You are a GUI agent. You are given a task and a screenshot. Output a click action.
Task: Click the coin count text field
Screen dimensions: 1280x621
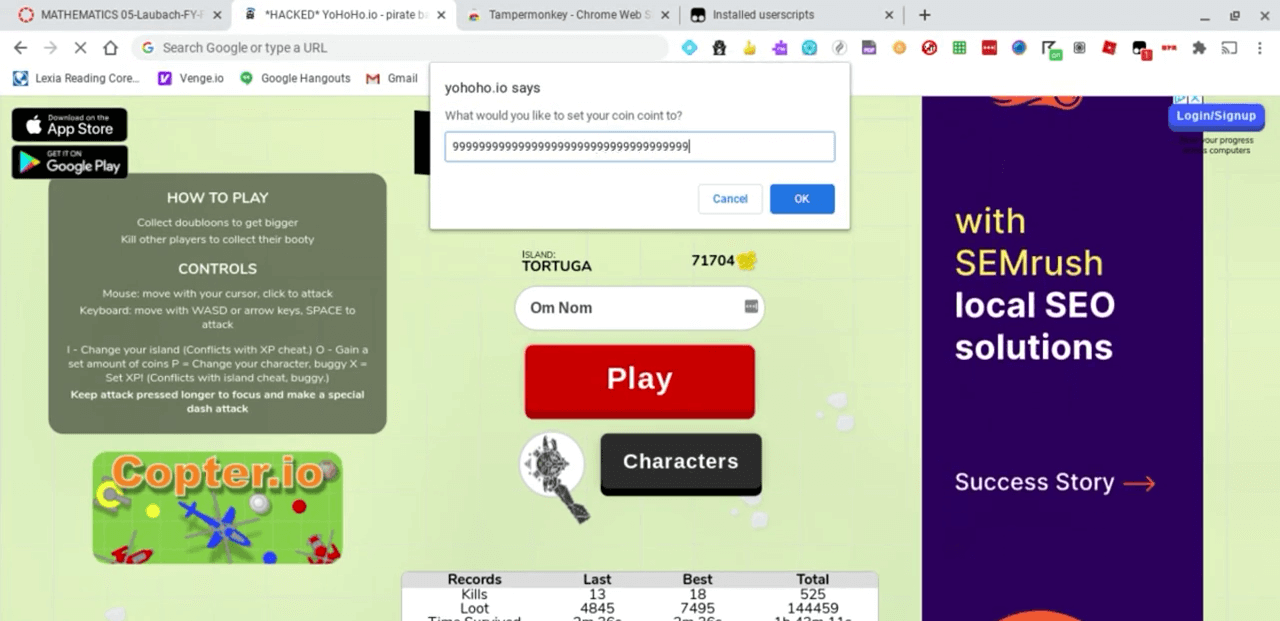pyautogui.click(x=640, y=146)
